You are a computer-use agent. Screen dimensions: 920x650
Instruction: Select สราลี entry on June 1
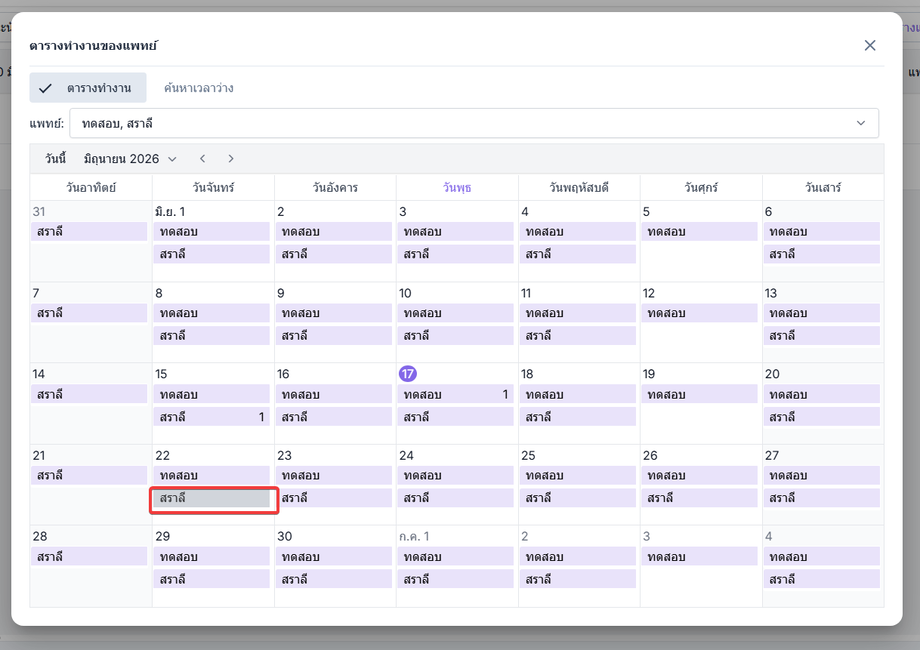pyautogui.click(x=211, y=254)
